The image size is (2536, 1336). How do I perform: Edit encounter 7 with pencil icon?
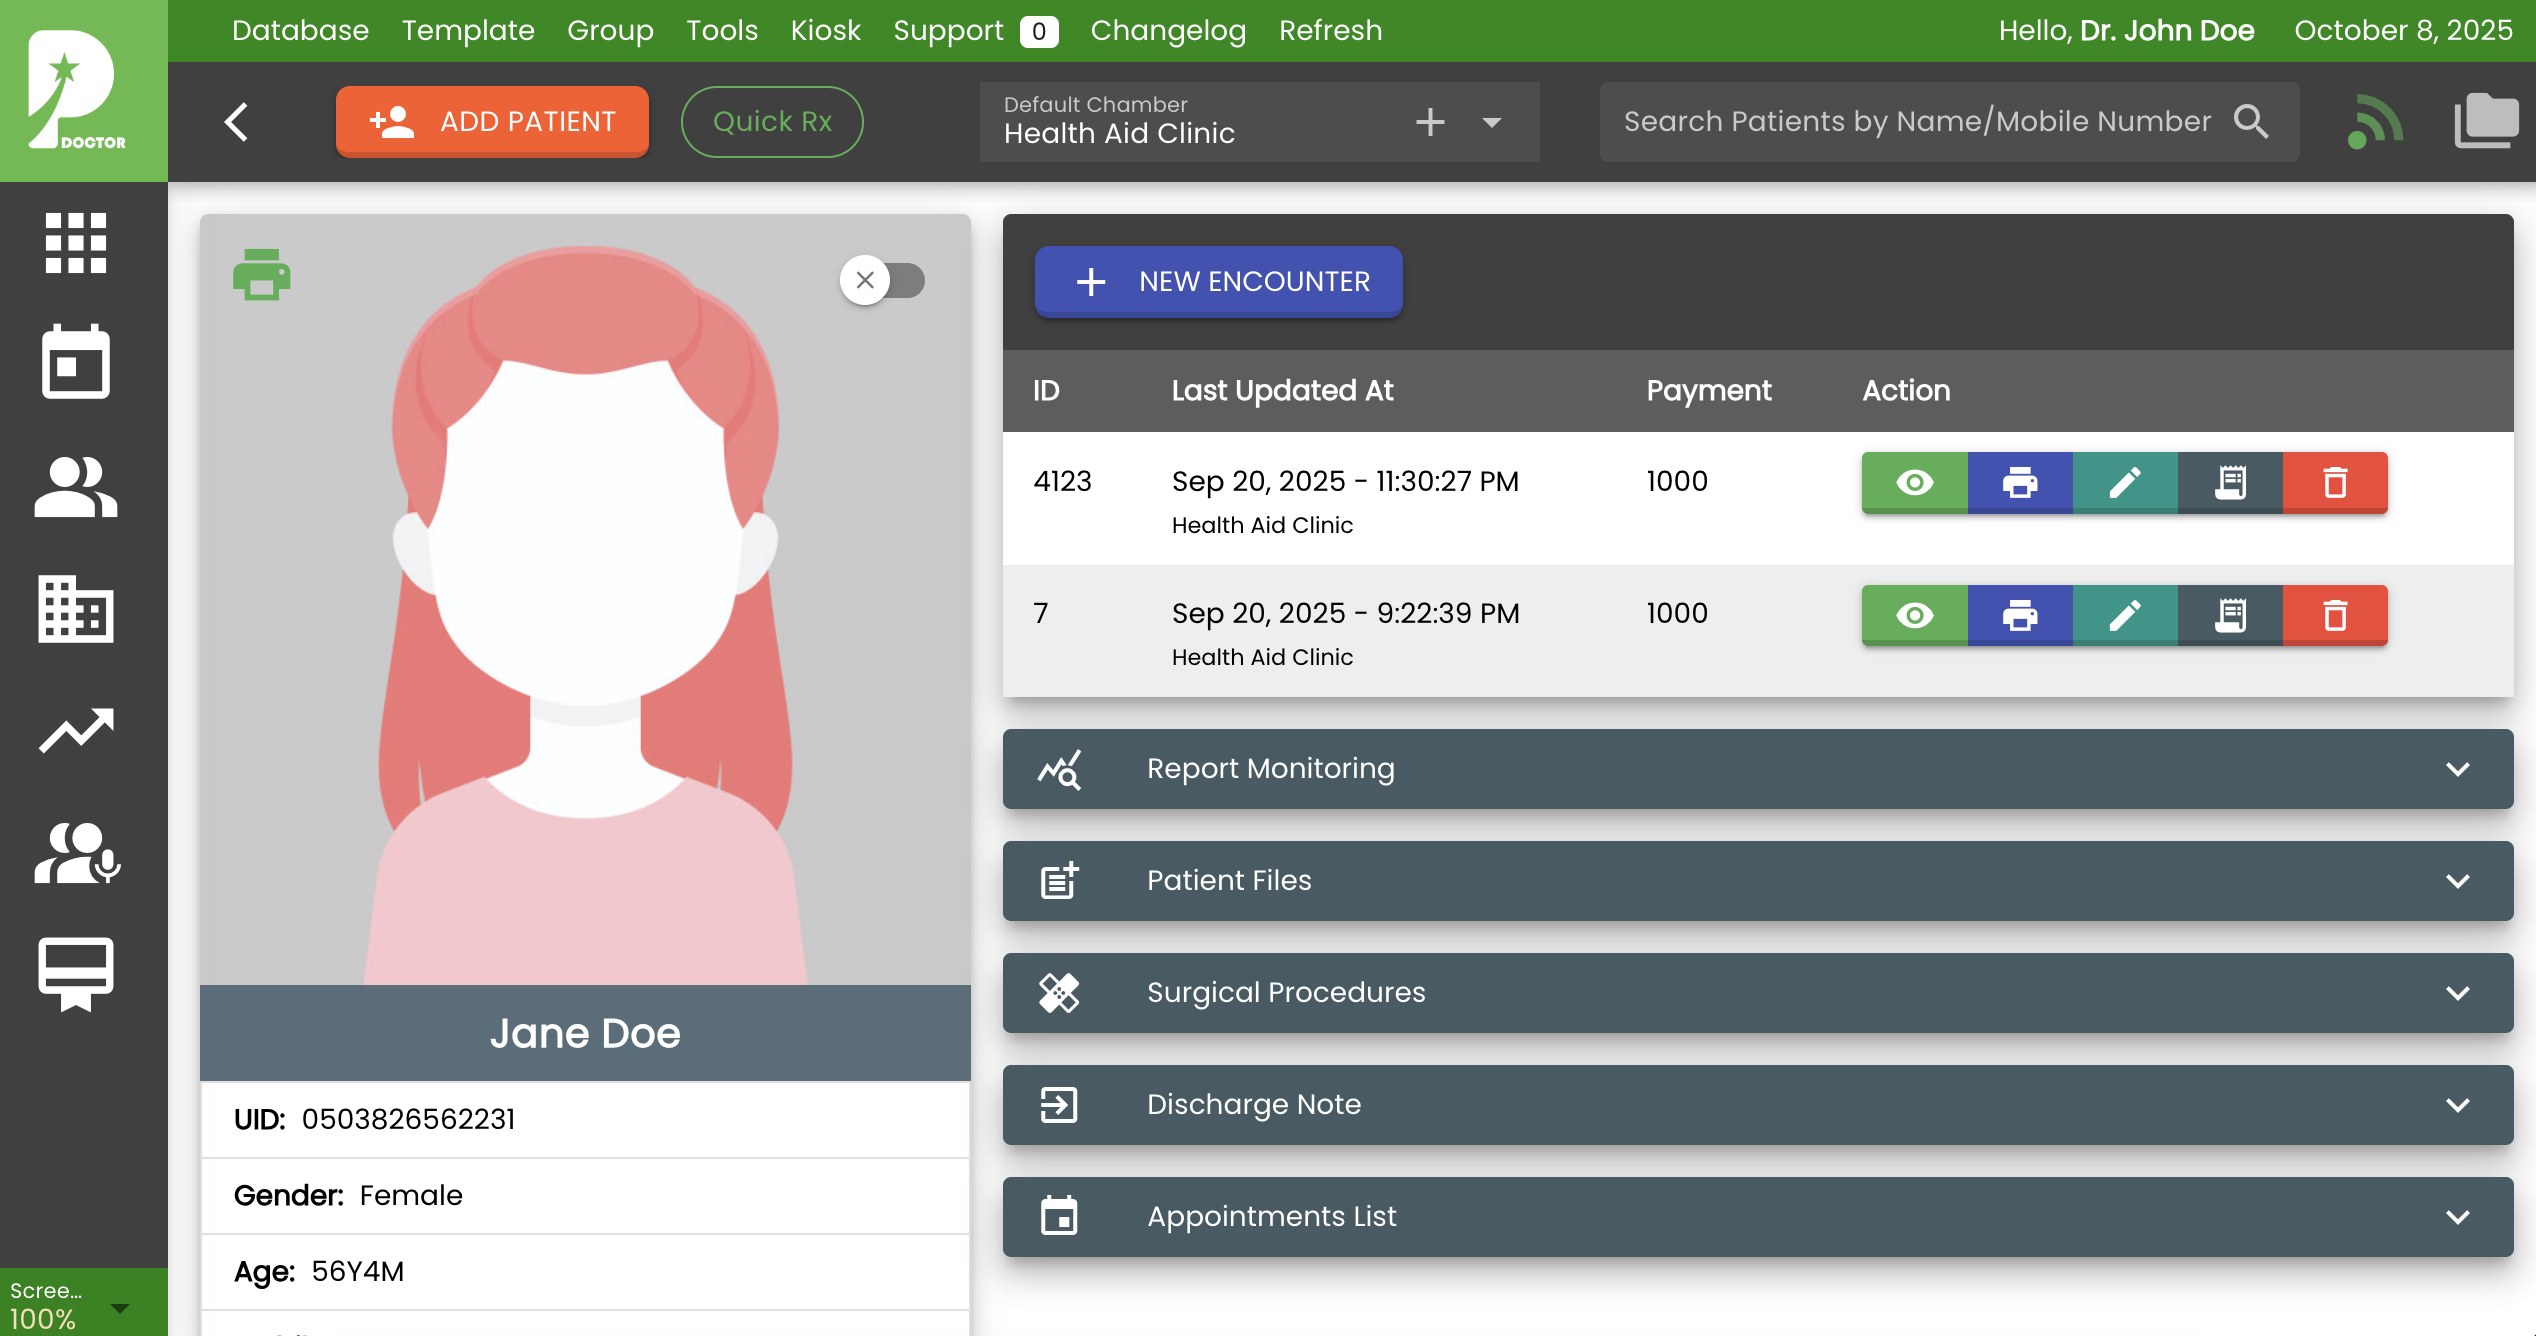2125,615
